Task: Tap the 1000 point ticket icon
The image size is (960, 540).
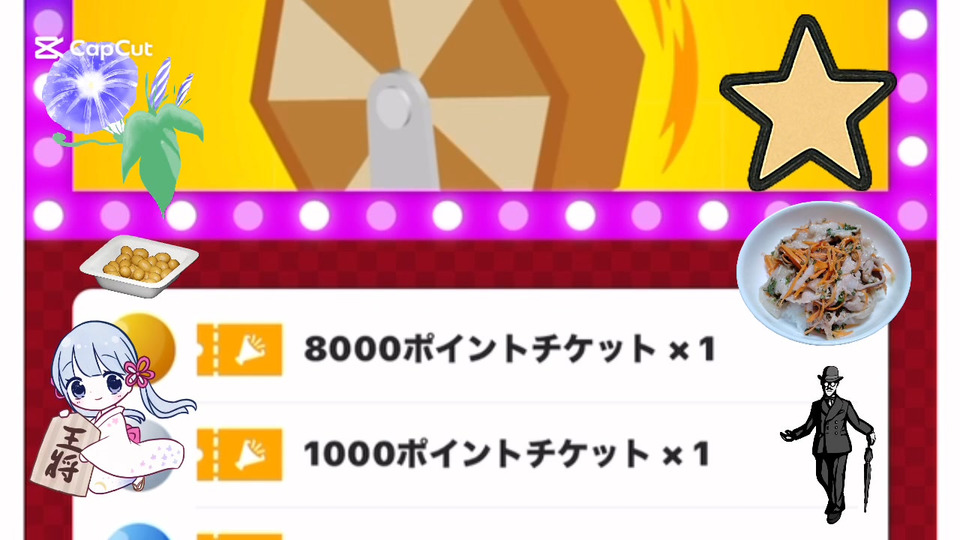Action: coord(239,454)
